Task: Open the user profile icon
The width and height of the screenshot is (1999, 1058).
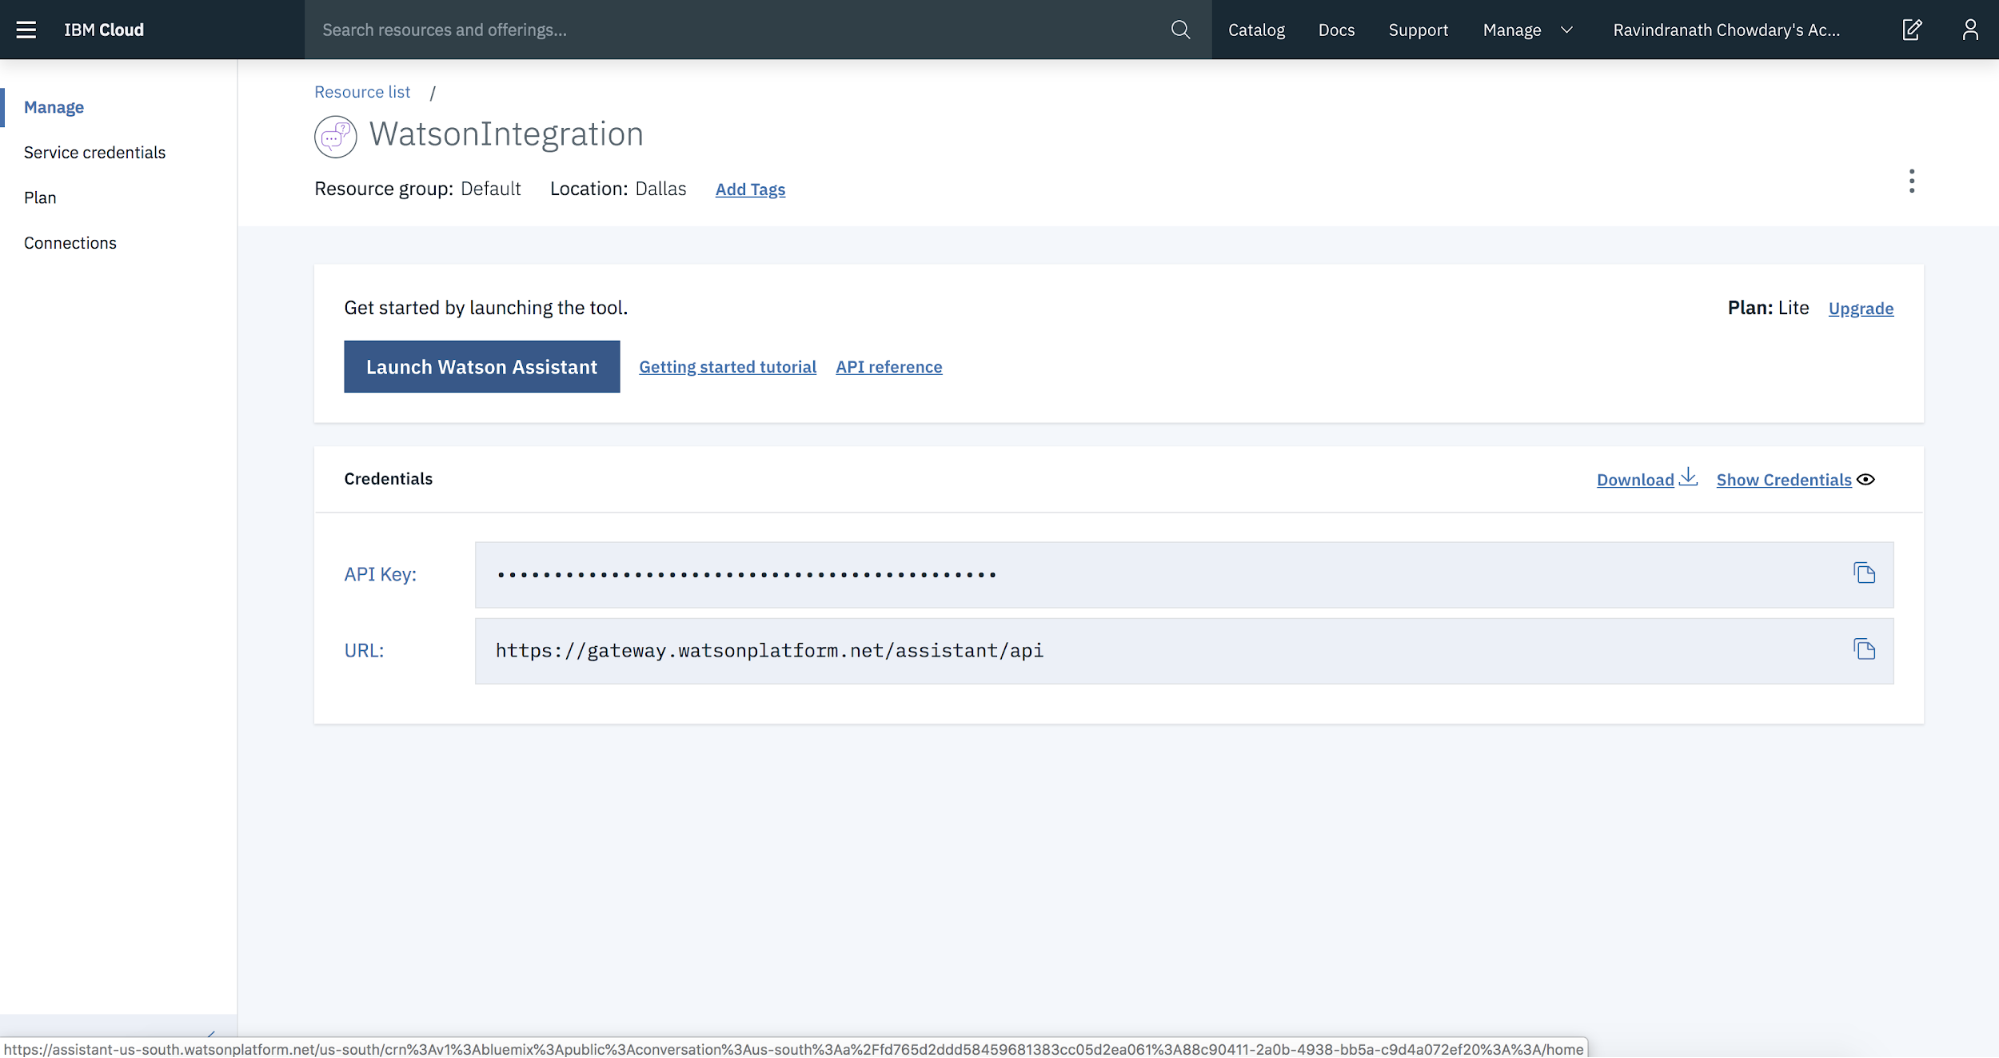Action: [x=1970, y=29]
